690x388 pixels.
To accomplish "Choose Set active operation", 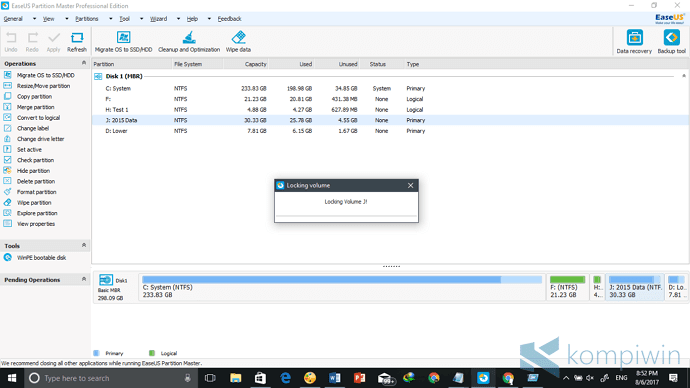I will pos(29,150).
